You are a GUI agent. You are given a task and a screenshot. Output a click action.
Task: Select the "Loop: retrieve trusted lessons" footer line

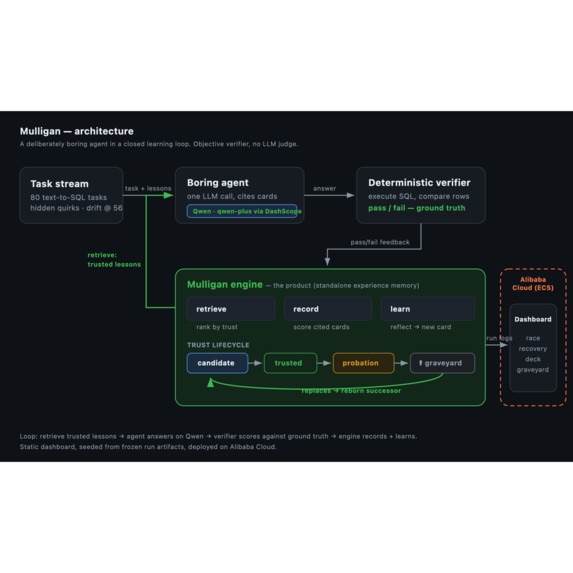(219, 436)
